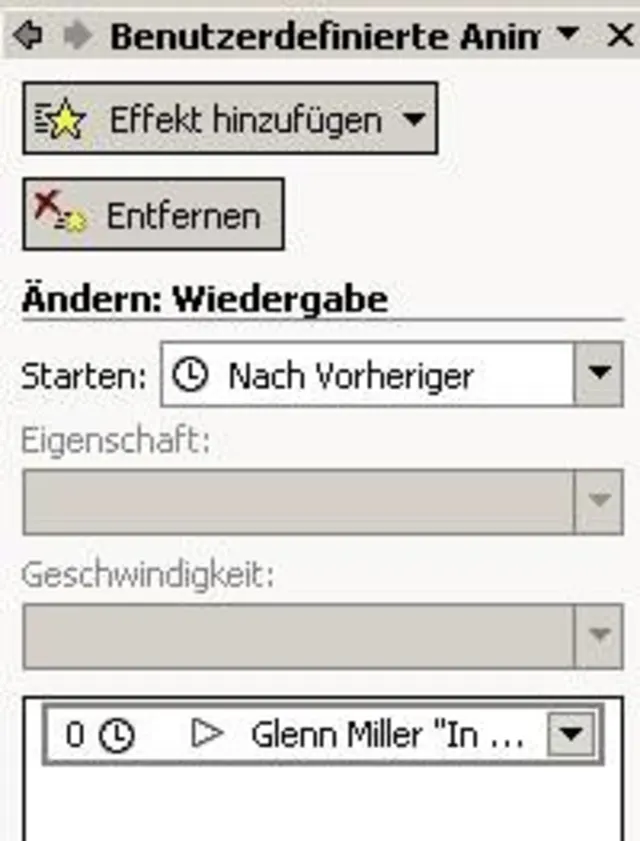
Task: Click the forward arrow in task pane header
Action: click(x=78, y=36)
